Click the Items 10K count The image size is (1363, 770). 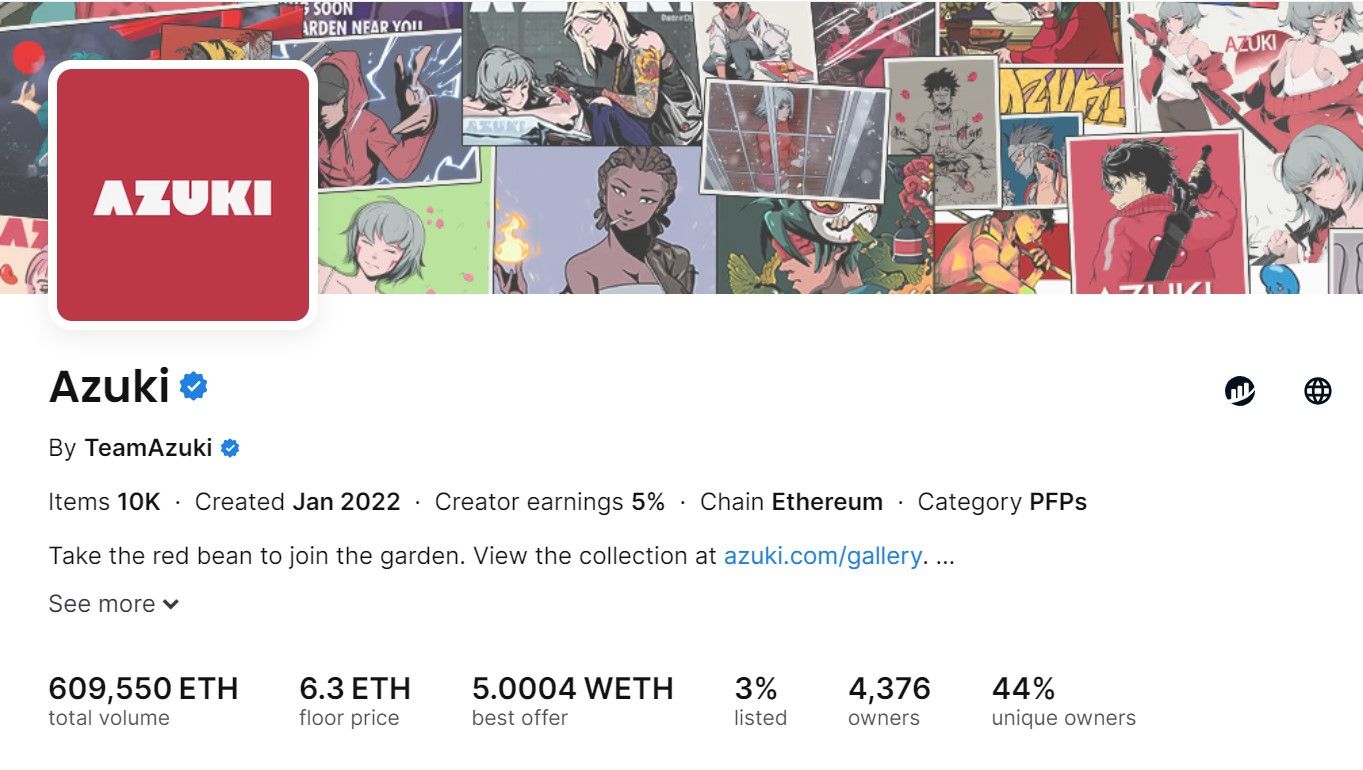coord(104,502)
